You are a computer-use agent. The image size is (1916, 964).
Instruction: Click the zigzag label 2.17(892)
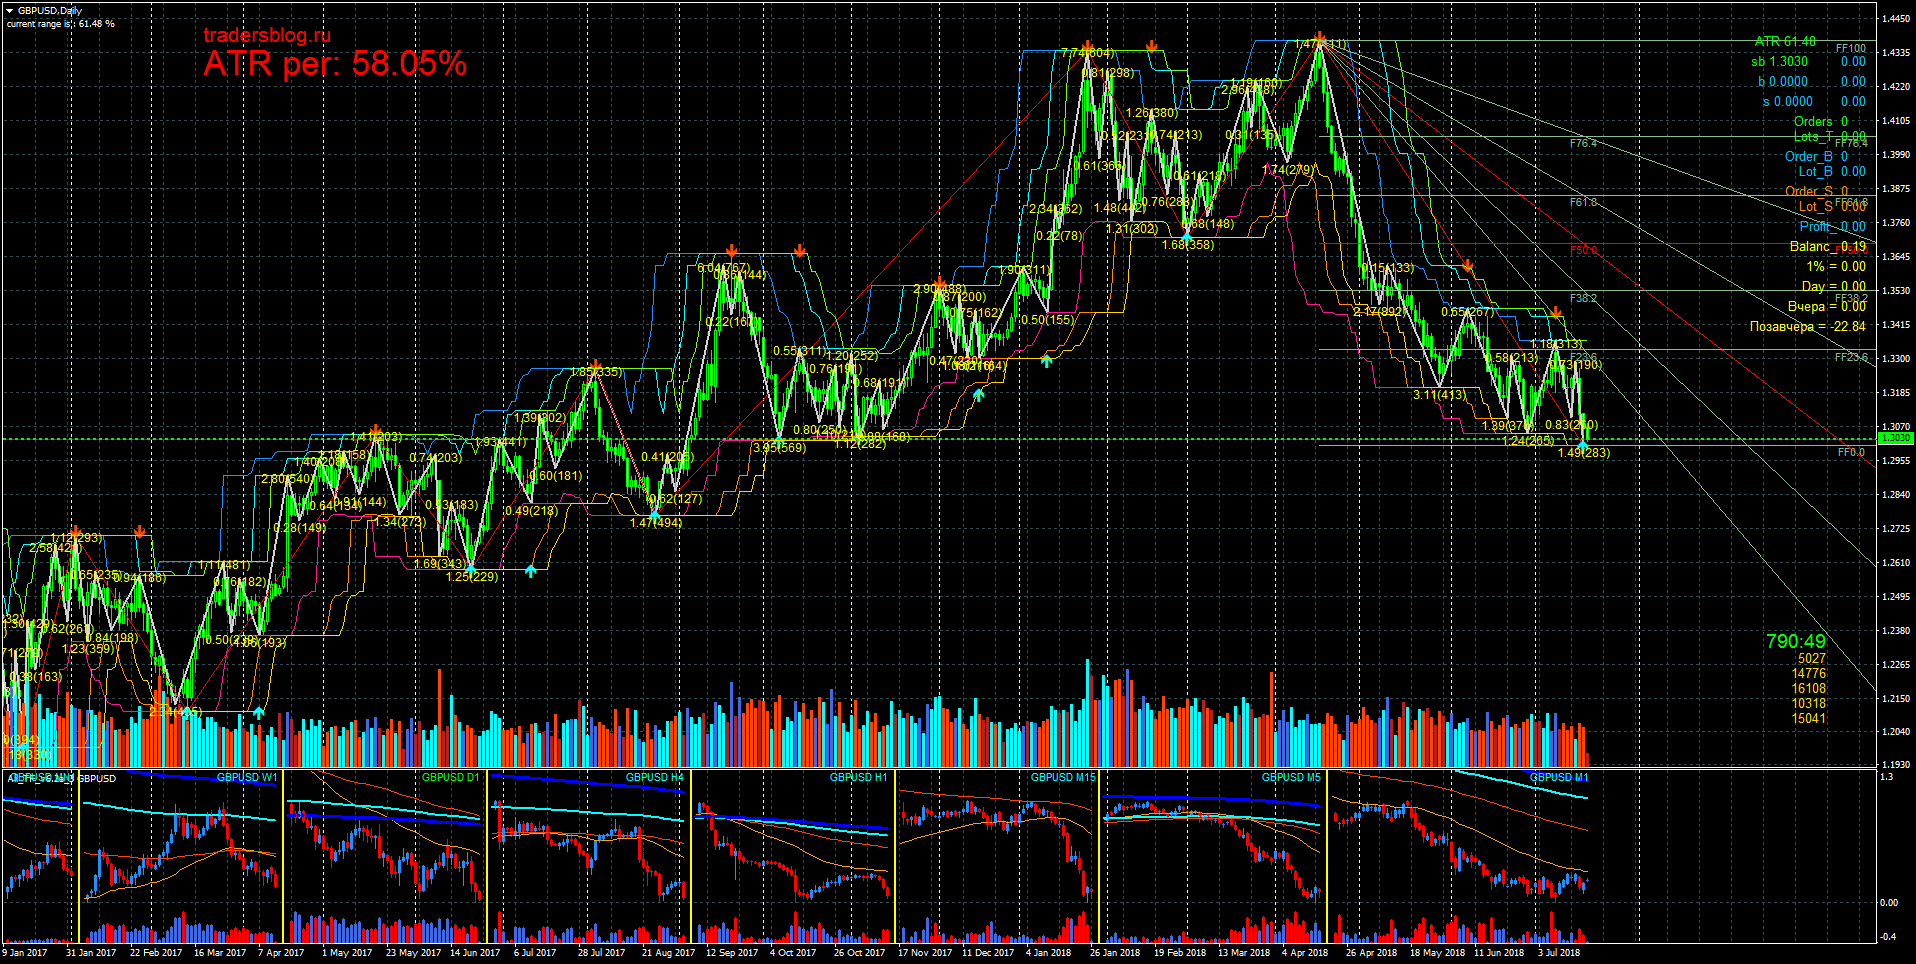[x=1379, y=312]
